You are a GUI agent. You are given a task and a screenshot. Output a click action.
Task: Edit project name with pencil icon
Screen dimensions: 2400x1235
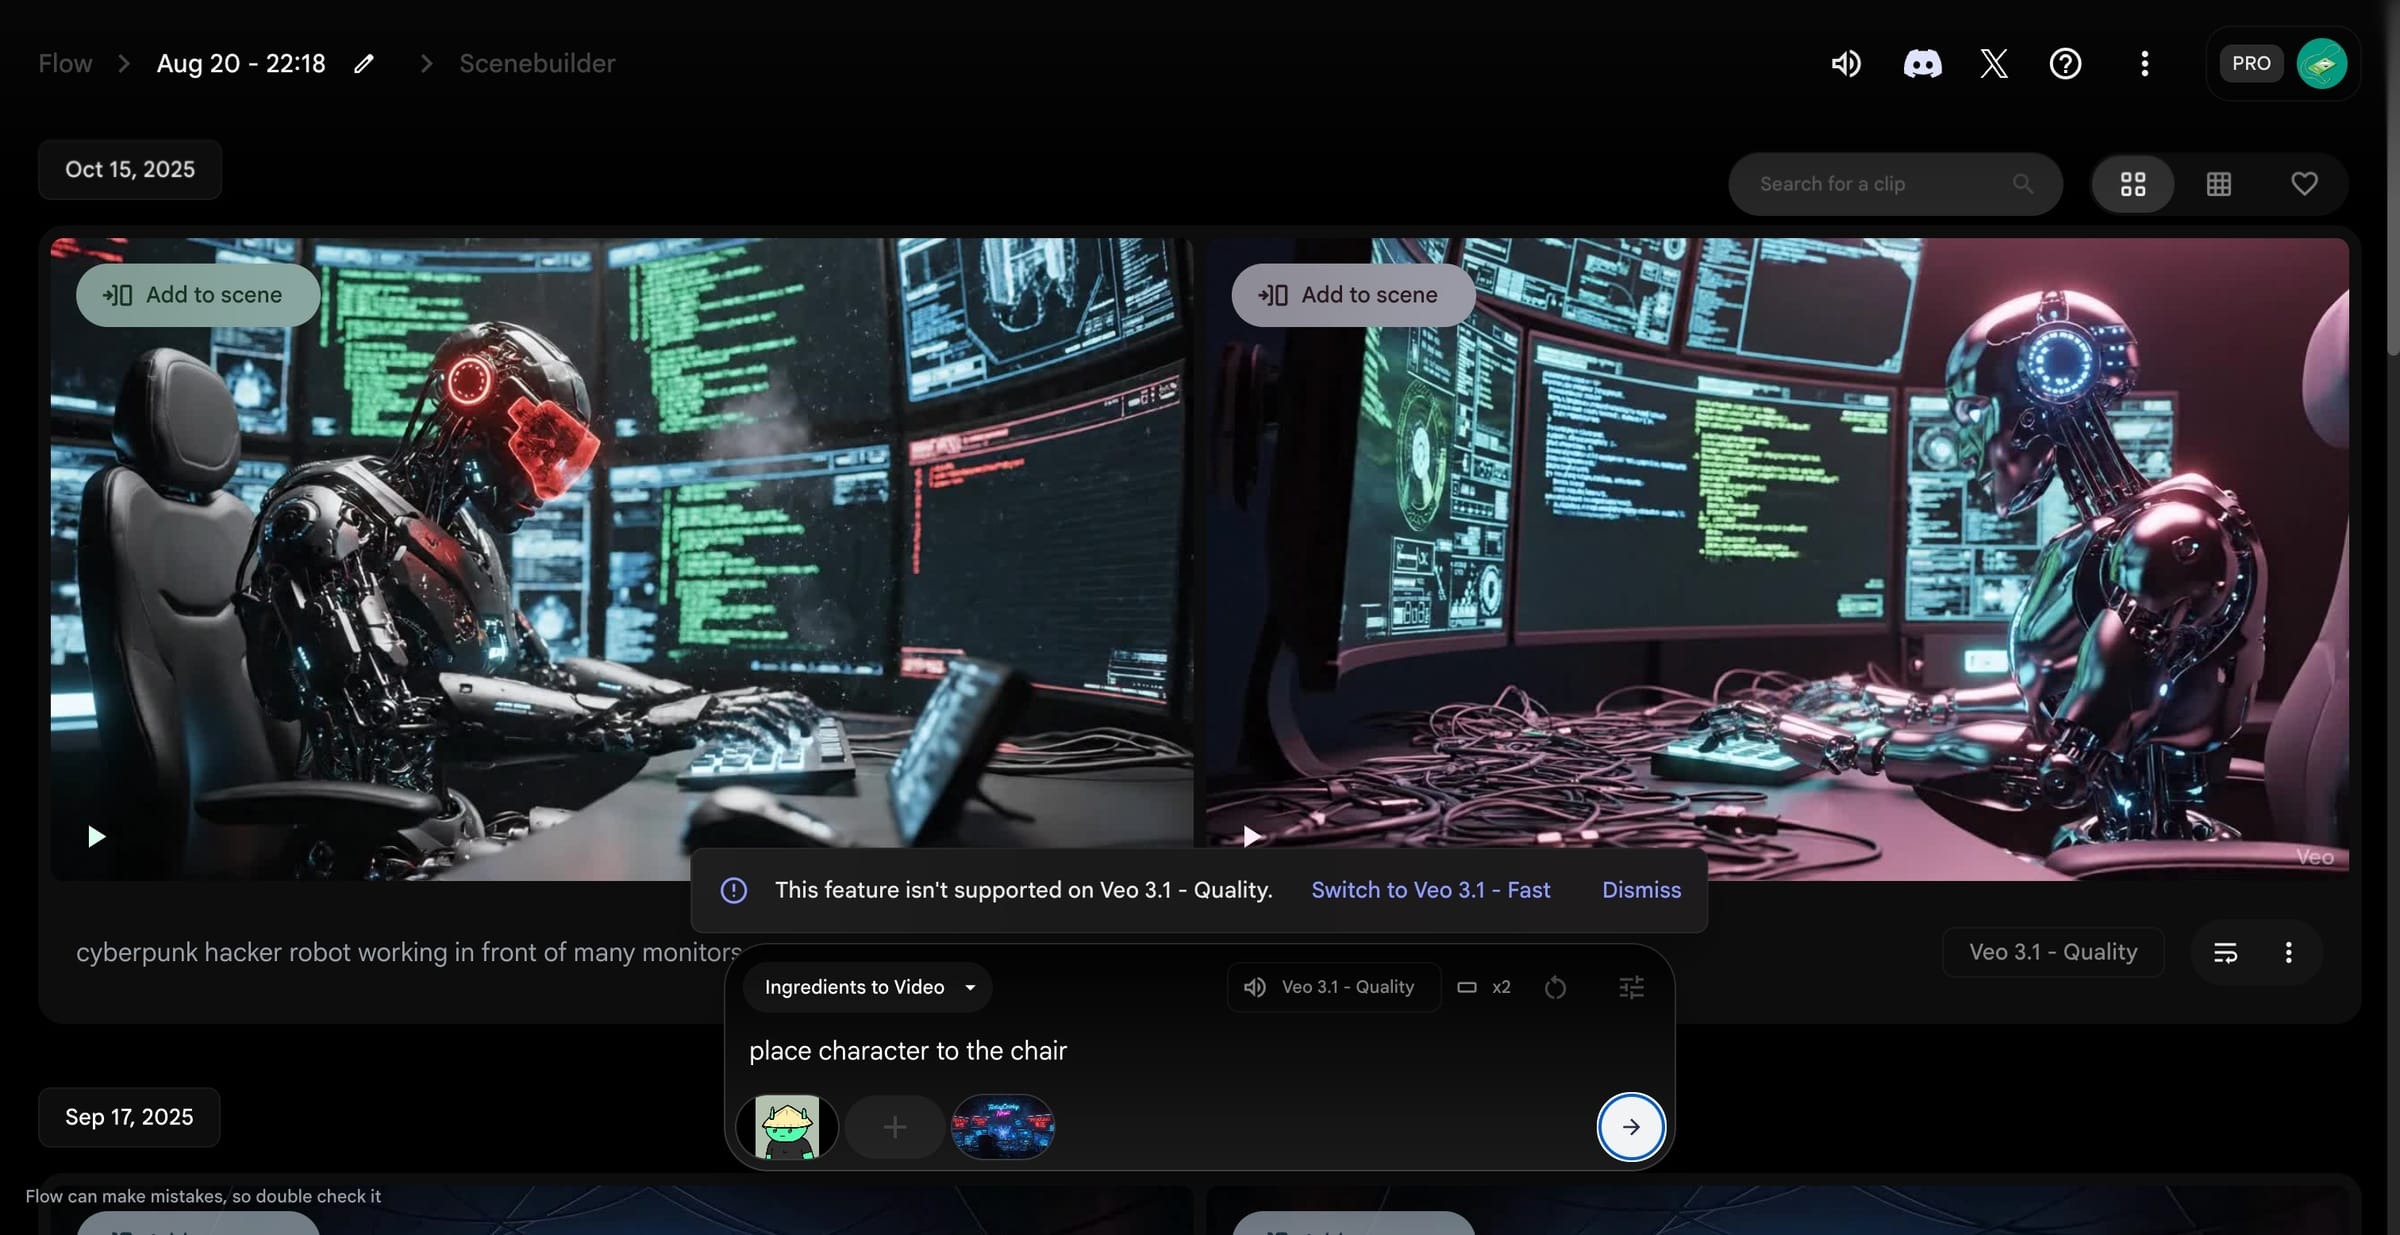[364, 64]
